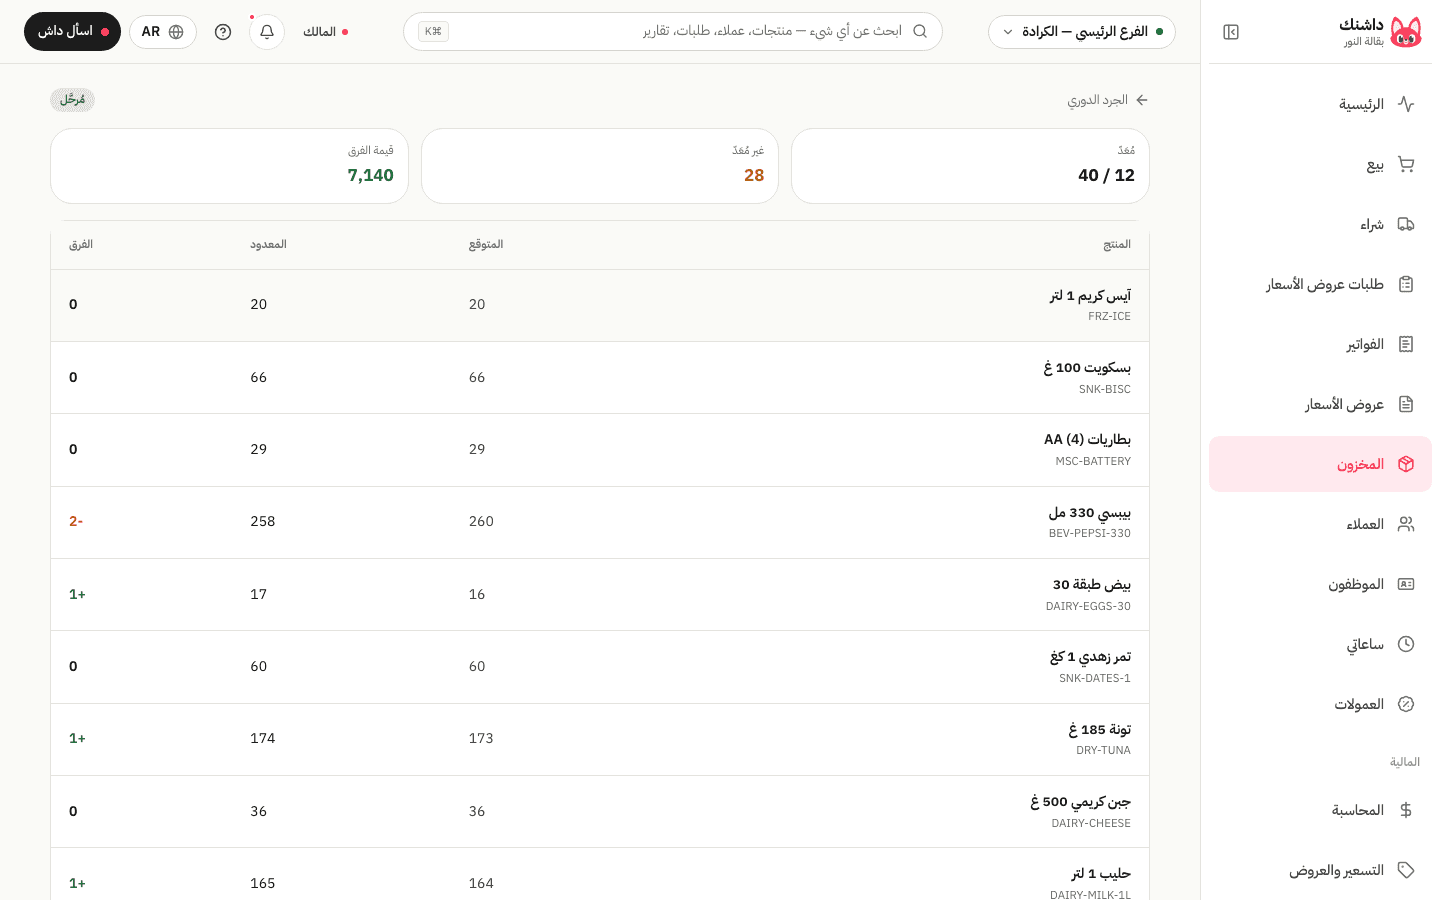Click the clock icon beside ساعاتي
The height and width of the screenshot is (900, 1440).
1406,644
